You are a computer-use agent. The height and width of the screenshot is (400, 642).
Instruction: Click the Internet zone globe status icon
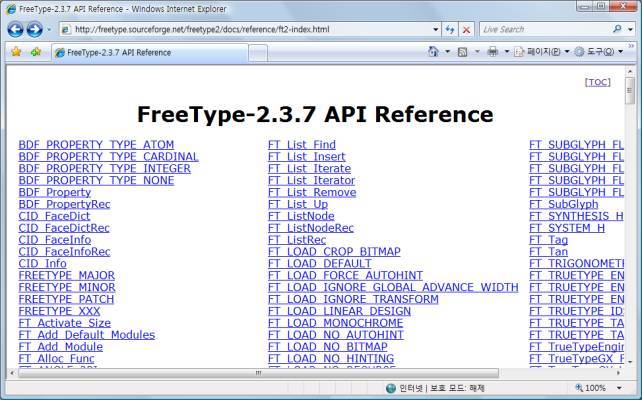391,388
